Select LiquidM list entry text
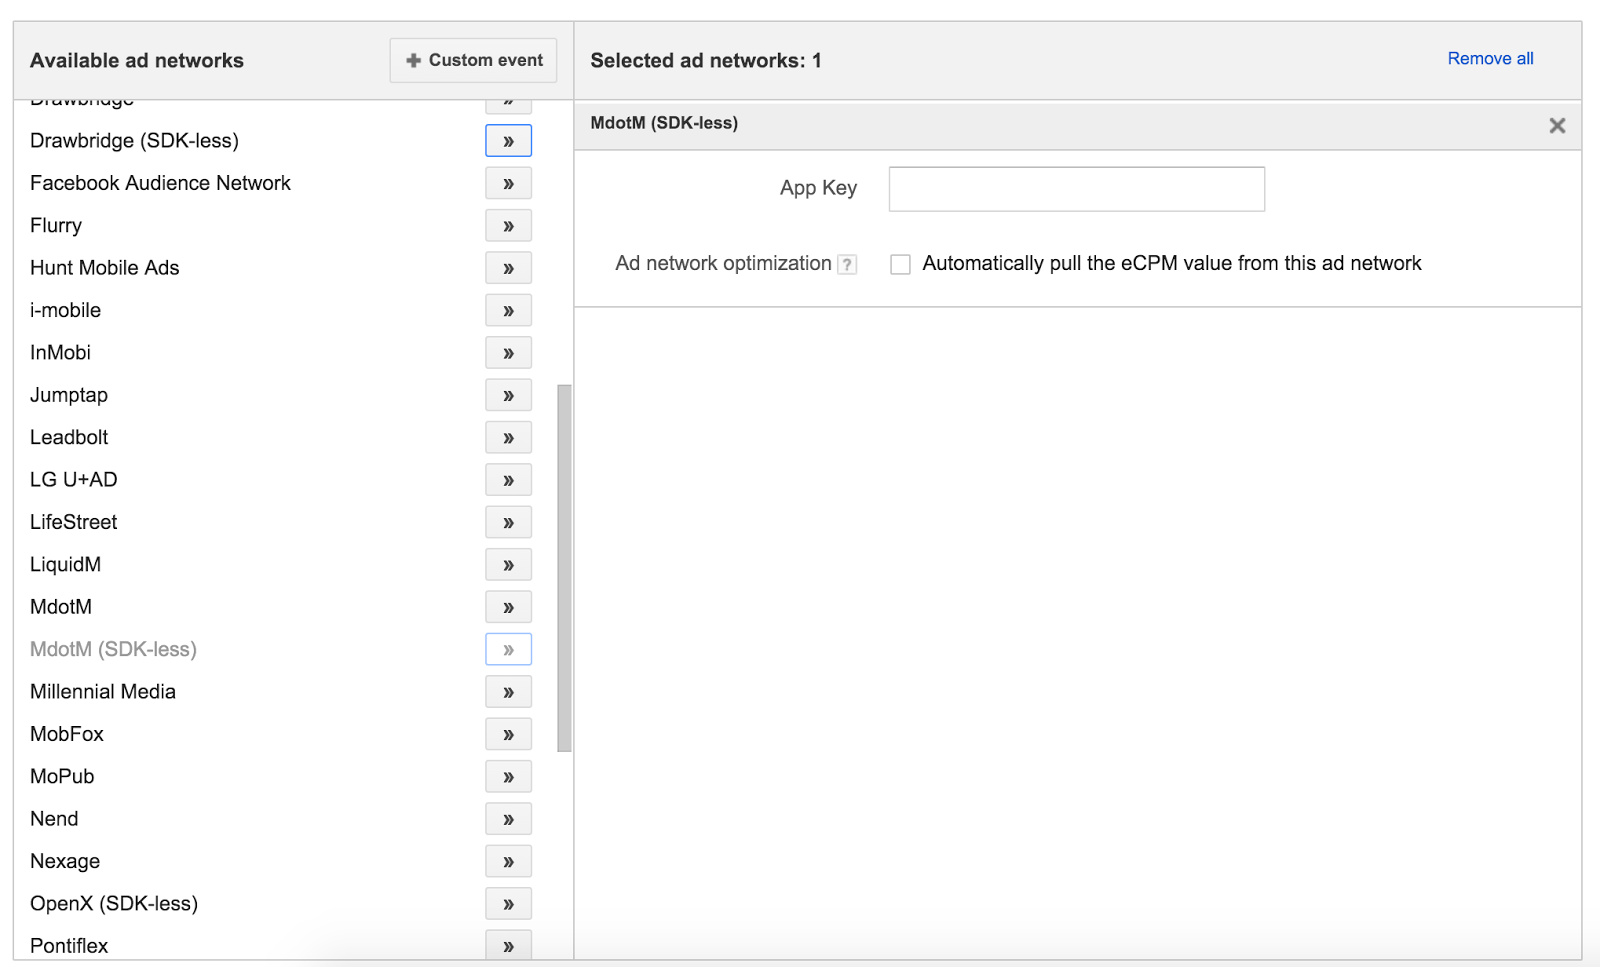Viewport: 1600px width, 967px height. [65, 565]
